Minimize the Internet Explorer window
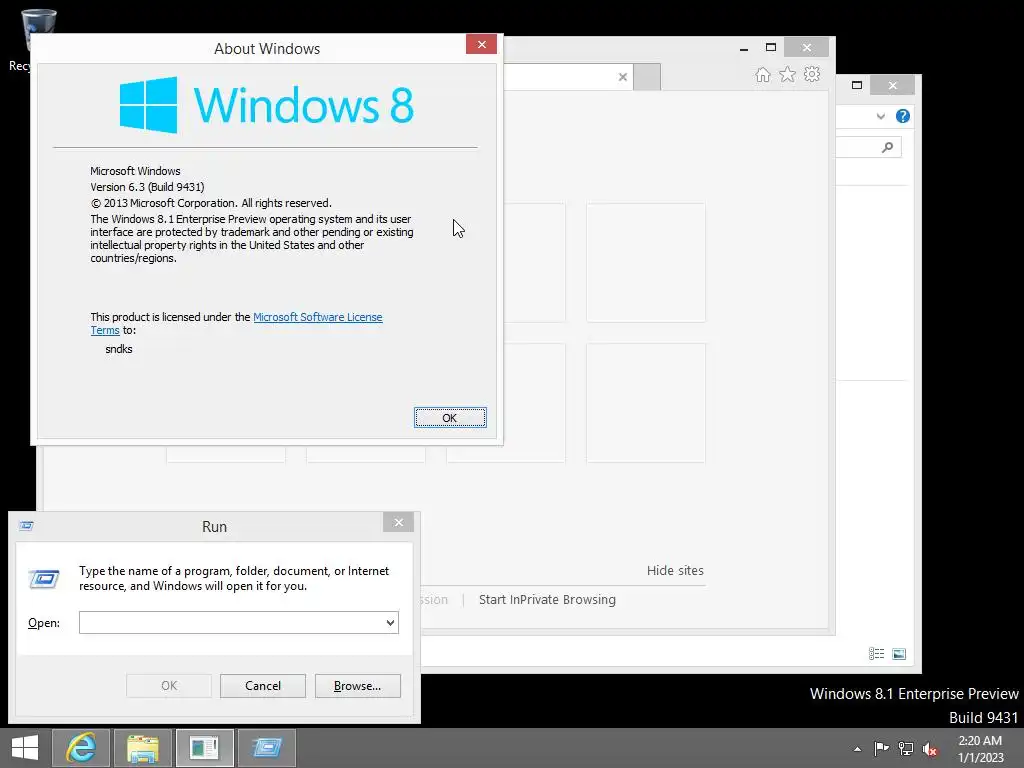Viewport: 1024px width, 768px height. [x=744, y=48]
